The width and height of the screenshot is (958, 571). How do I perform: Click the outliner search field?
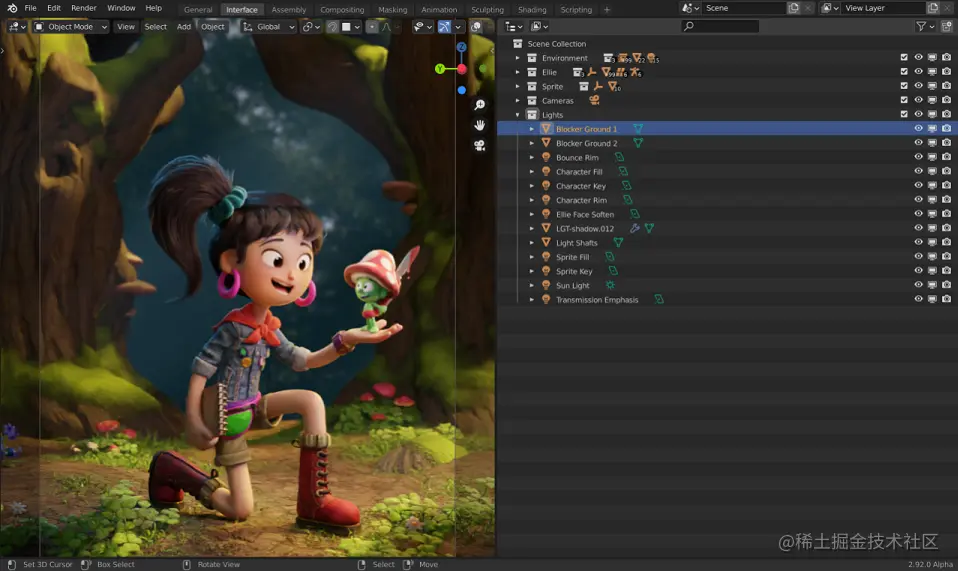pyautogui.click(x=720, y=26)
